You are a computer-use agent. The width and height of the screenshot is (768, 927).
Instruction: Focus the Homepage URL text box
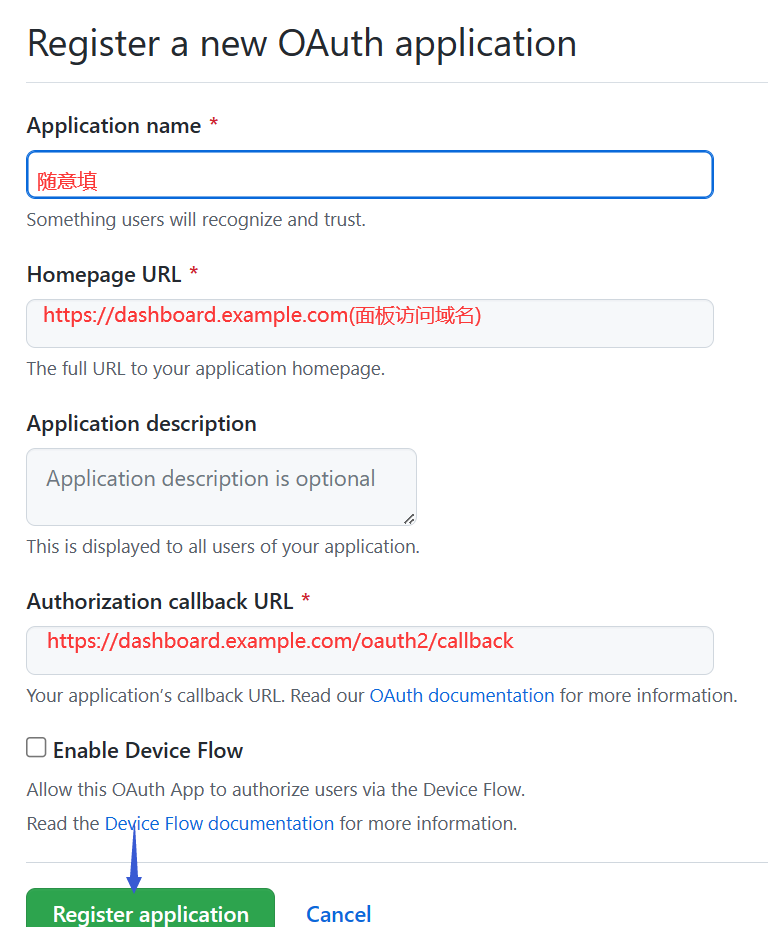(369, 323)
